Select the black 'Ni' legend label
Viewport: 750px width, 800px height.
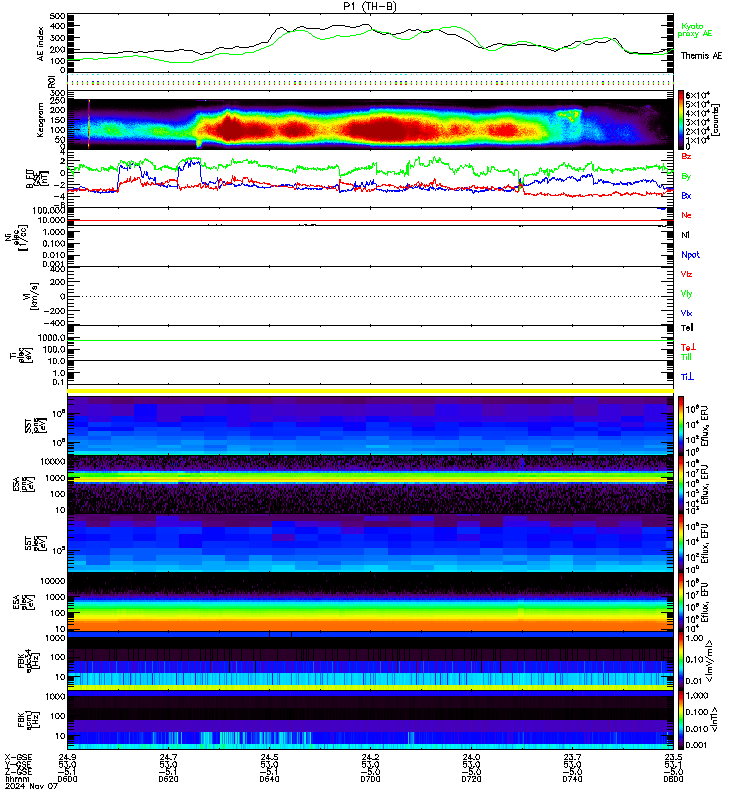pyautogui.click(x=685, y=235)
